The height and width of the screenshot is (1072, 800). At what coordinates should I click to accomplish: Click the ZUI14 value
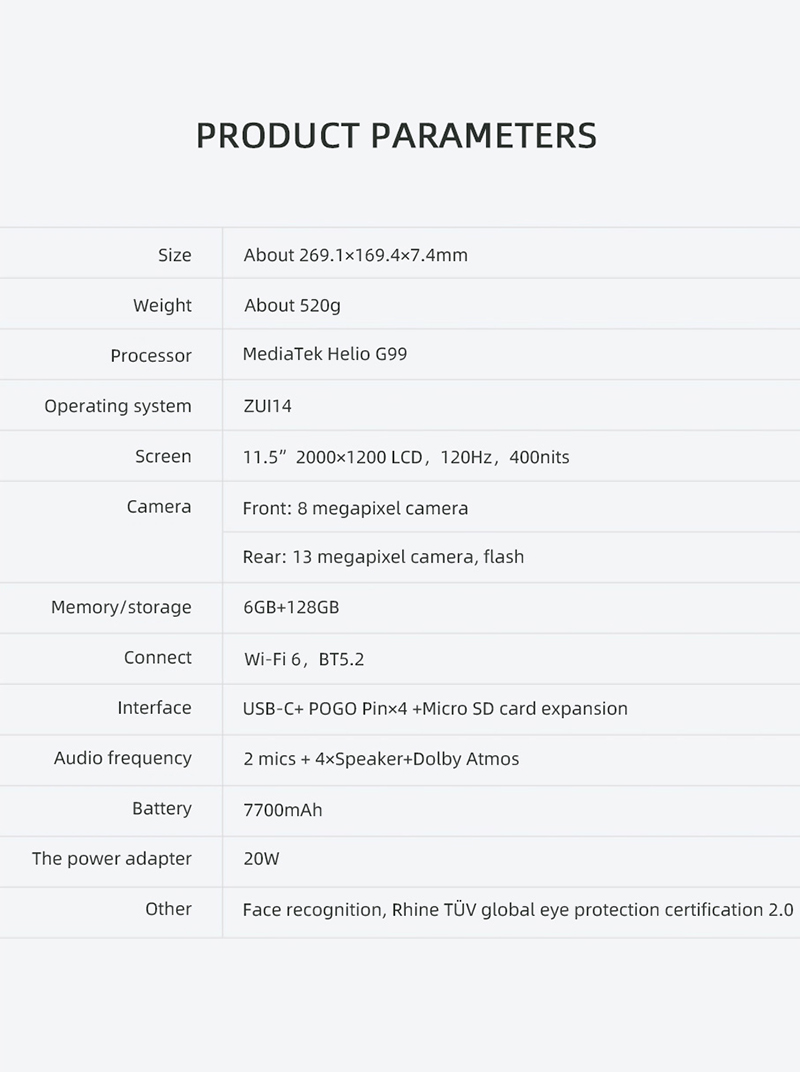(x=267, y=406)
